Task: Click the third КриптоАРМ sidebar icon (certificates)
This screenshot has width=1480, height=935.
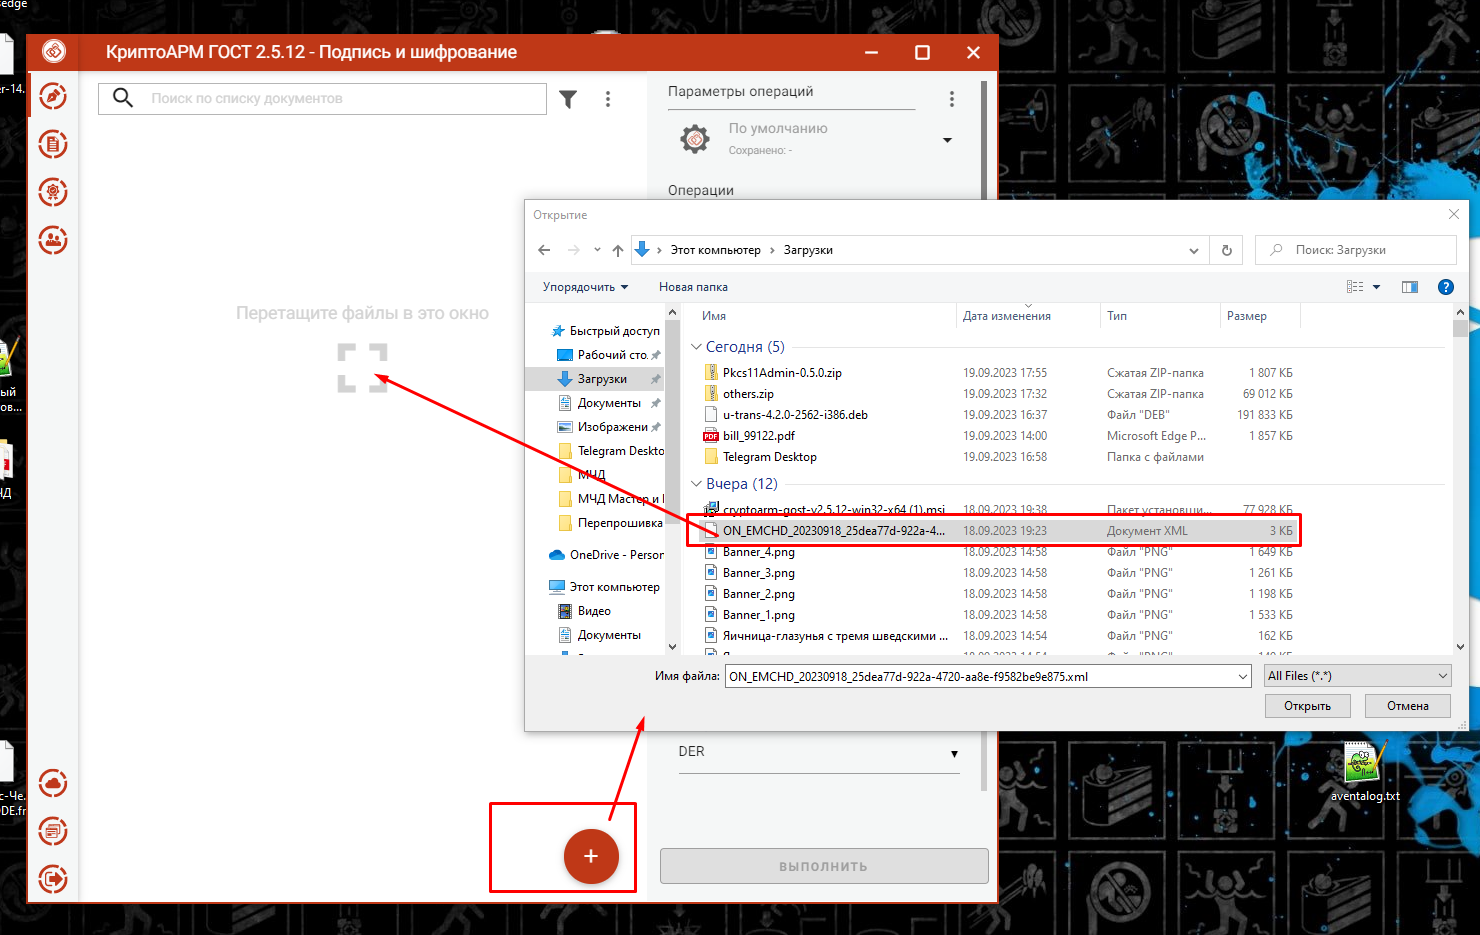Action: [x=53, y=192]
